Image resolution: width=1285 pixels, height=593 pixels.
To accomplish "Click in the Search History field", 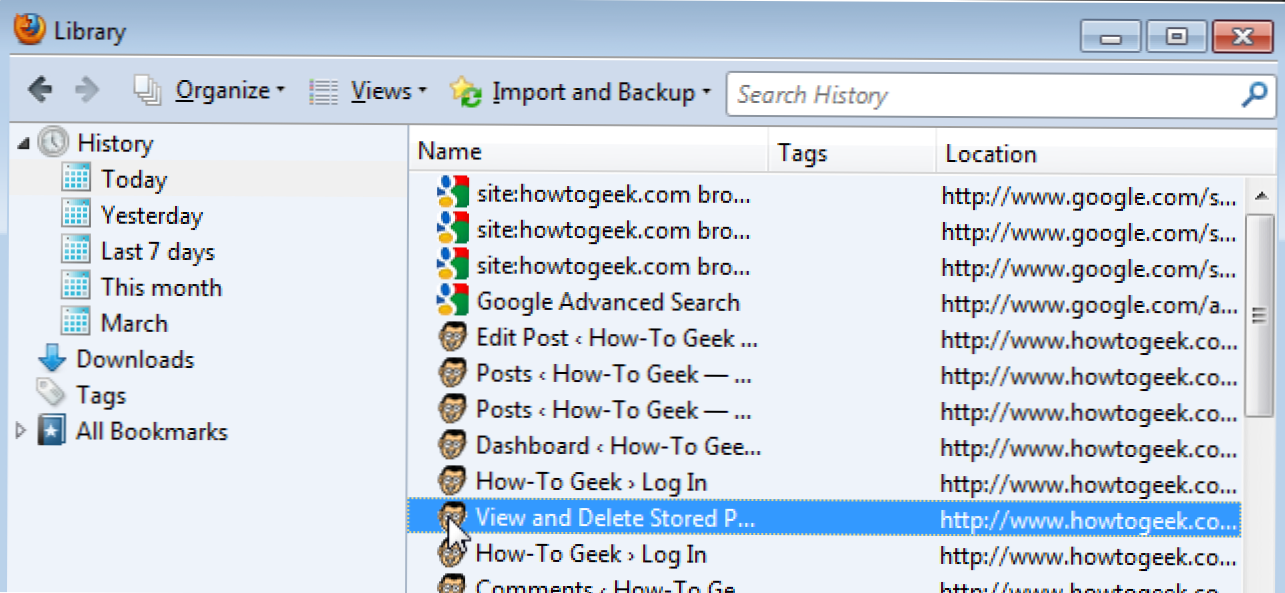I will tap(980, 95).
